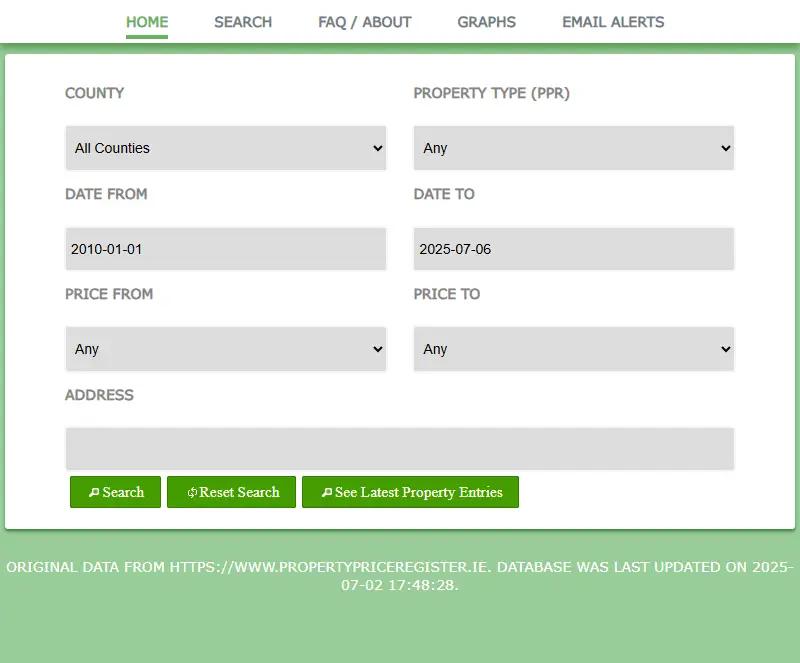Click the magnifier icon on Search button
This screenshot has width=800, height=663.
pos(94,493)
